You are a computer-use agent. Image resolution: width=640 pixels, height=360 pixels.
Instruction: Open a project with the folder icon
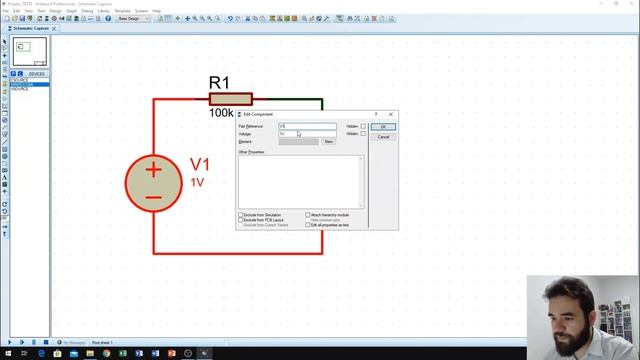15,19
